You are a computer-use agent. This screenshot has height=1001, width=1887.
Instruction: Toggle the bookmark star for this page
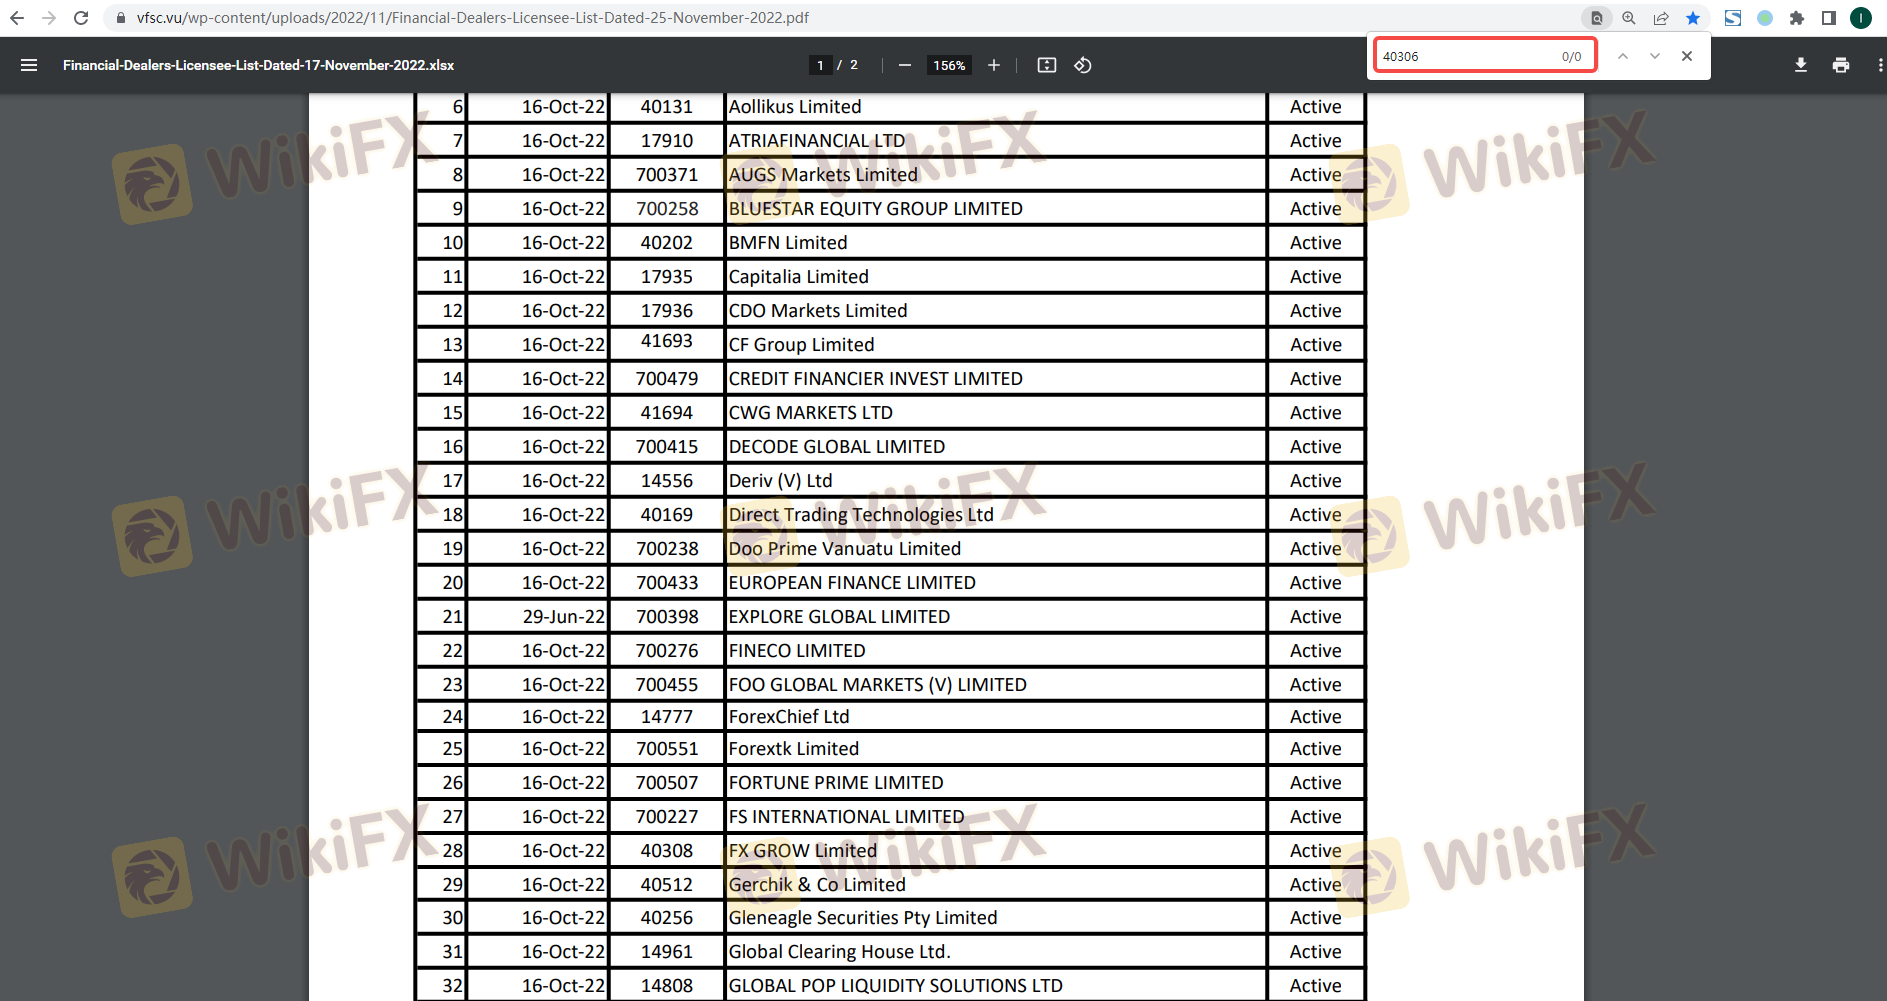coord(1693,18)
